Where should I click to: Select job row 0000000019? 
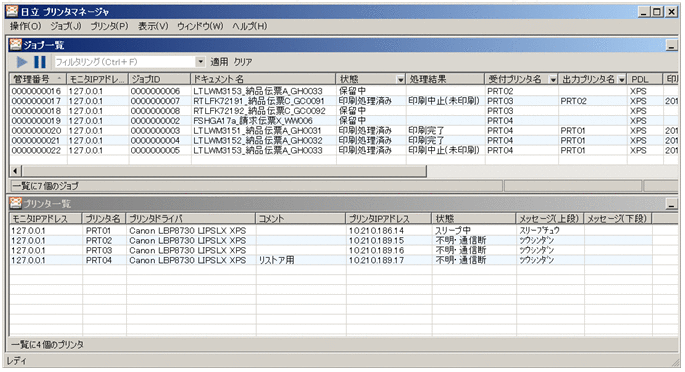(x=344, y=121)
